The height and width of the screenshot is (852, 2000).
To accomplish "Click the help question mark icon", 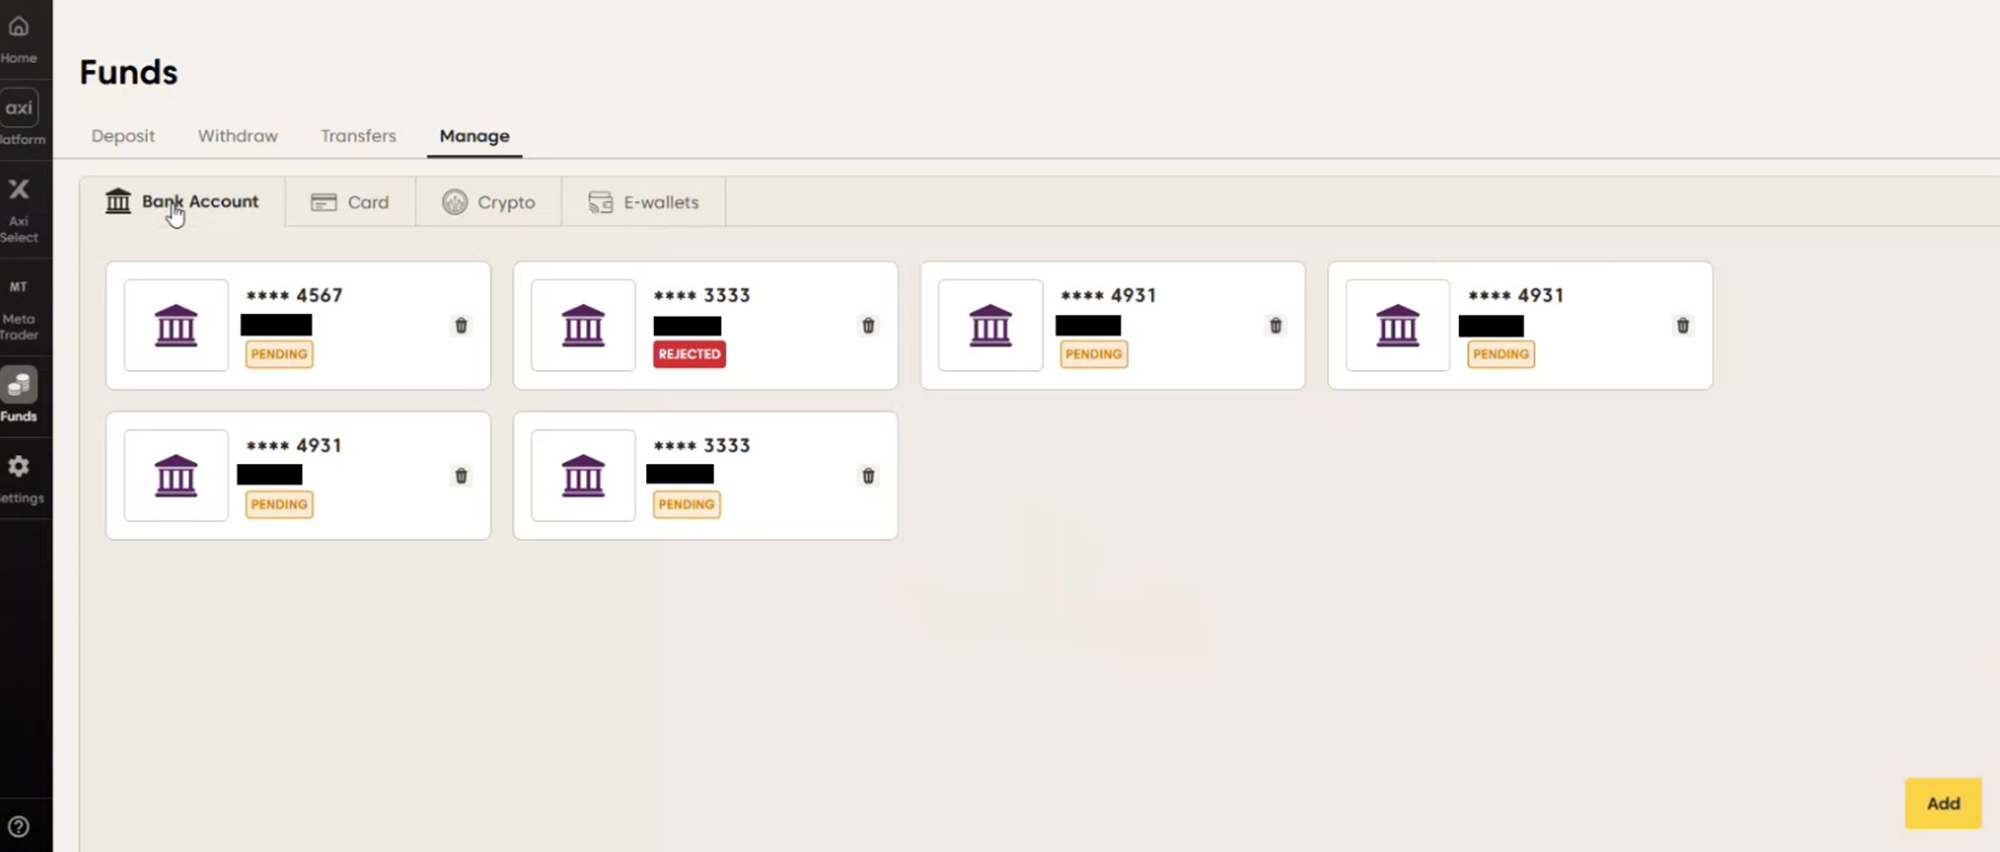I will coord(19,827).
